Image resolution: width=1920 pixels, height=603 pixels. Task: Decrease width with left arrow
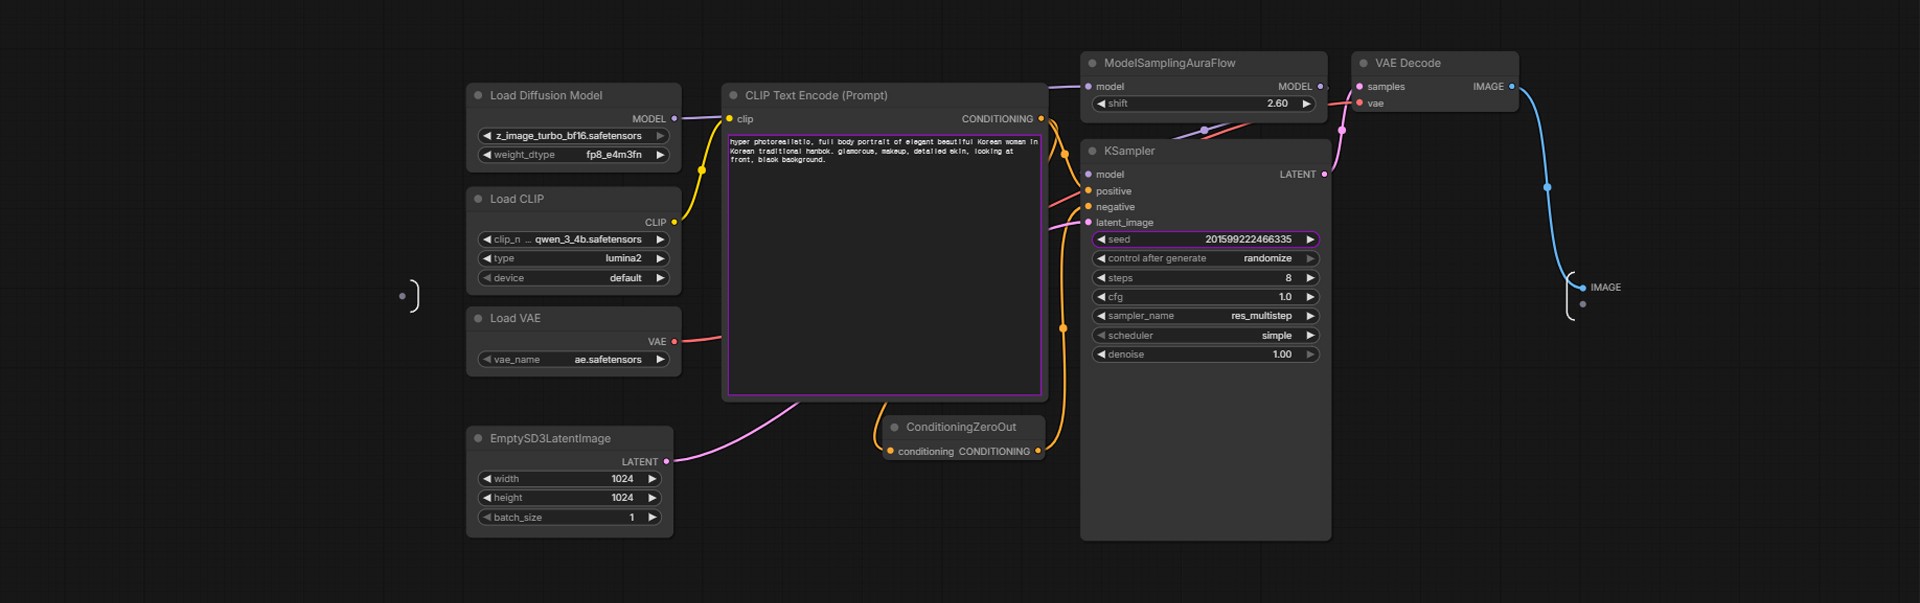tap(487, 479)
